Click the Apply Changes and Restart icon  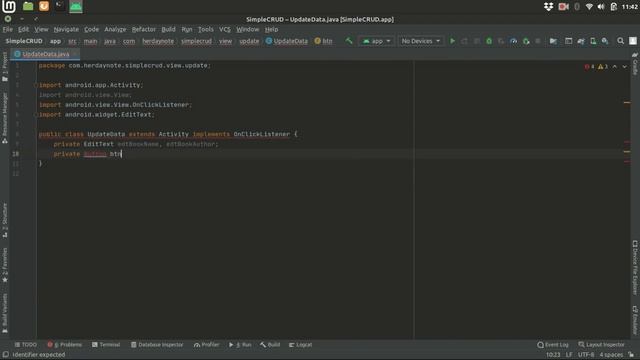(464, 41)
